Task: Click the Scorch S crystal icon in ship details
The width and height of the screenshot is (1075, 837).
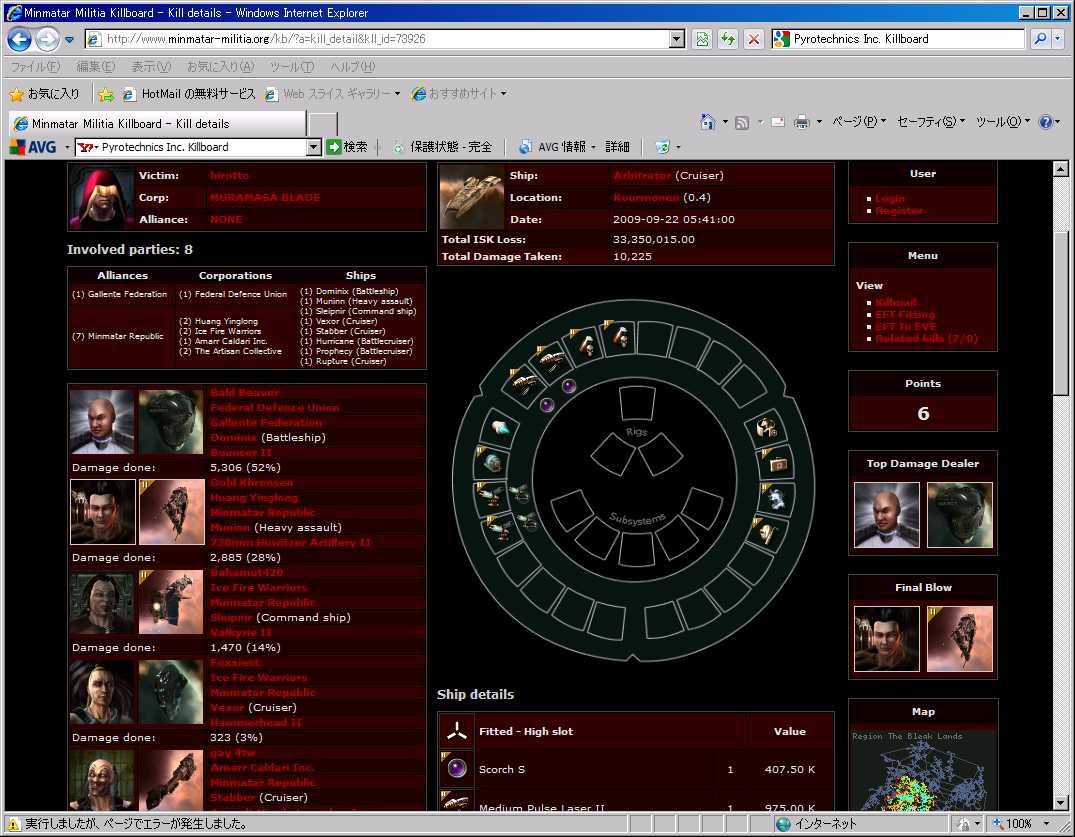Action: [457, 768]
